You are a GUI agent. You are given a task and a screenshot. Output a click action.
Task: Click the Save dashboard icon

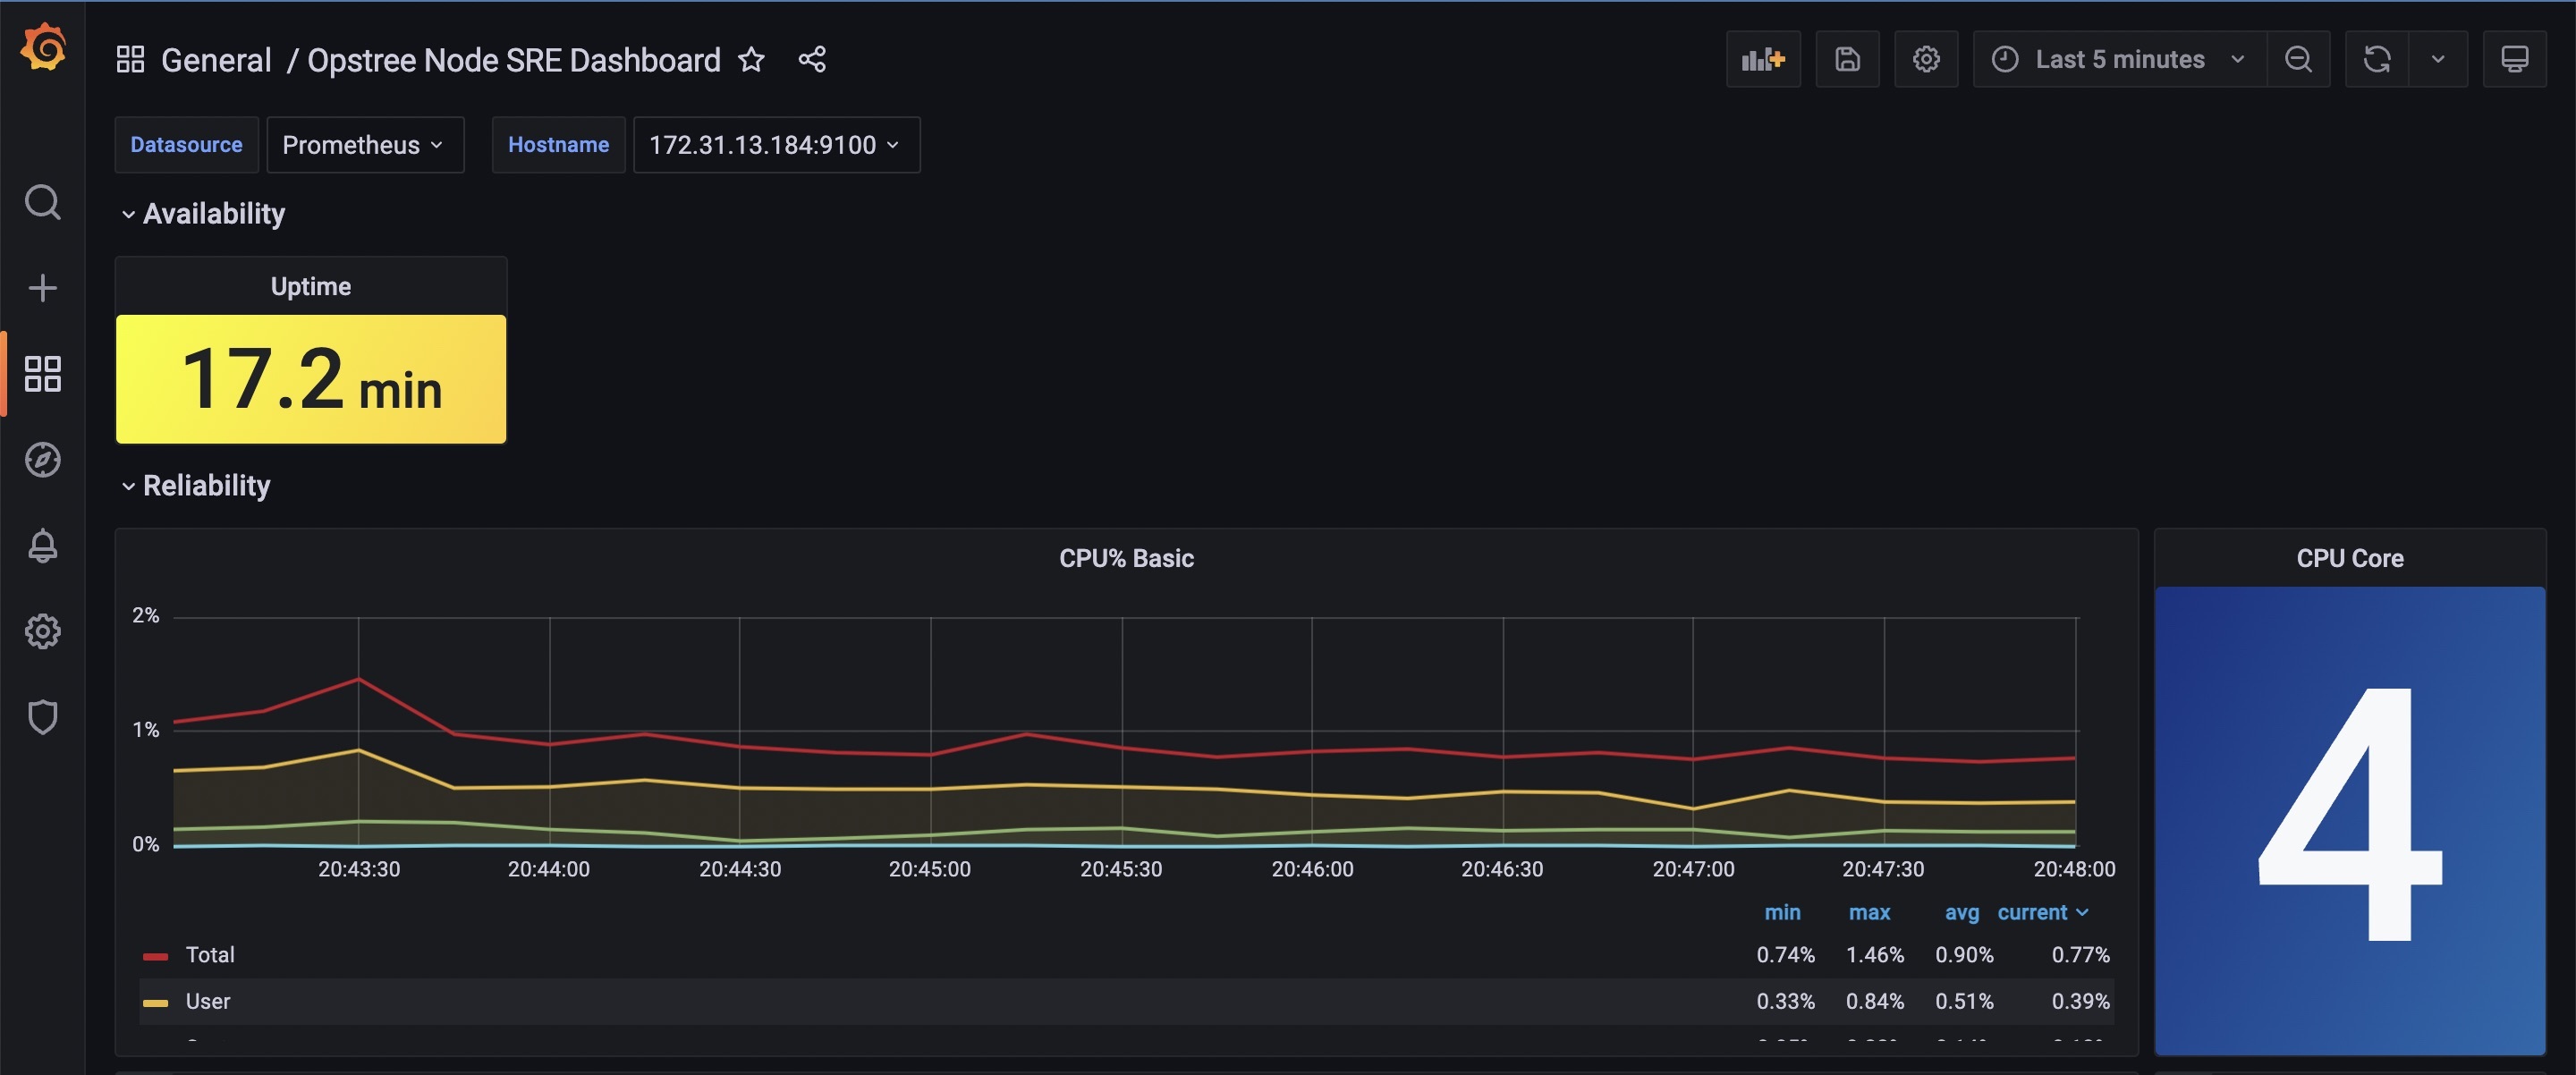[1846, 60]
